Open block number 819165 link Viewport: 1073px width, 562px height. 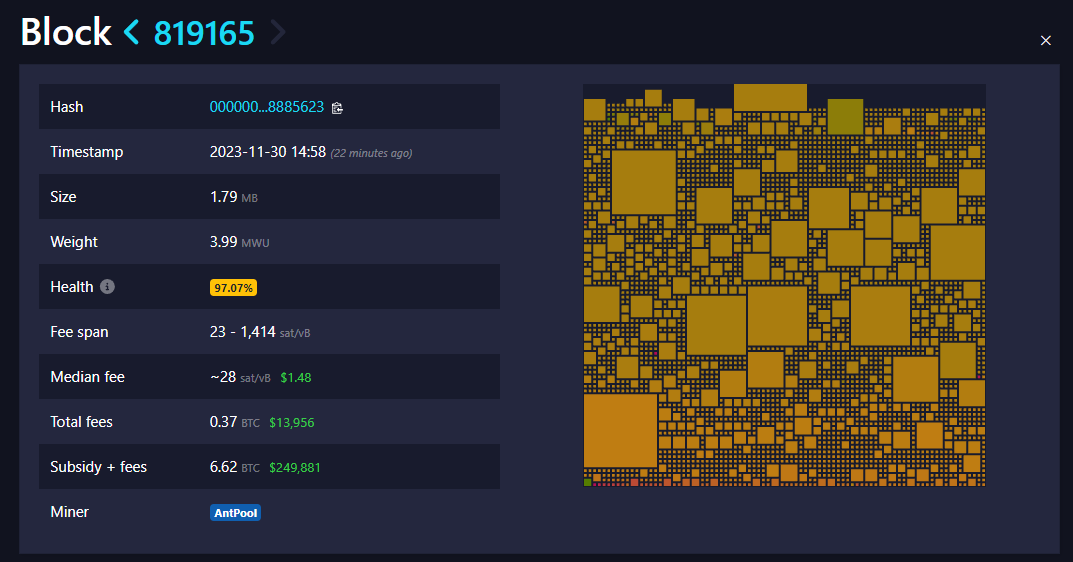(x=204, y=33)
